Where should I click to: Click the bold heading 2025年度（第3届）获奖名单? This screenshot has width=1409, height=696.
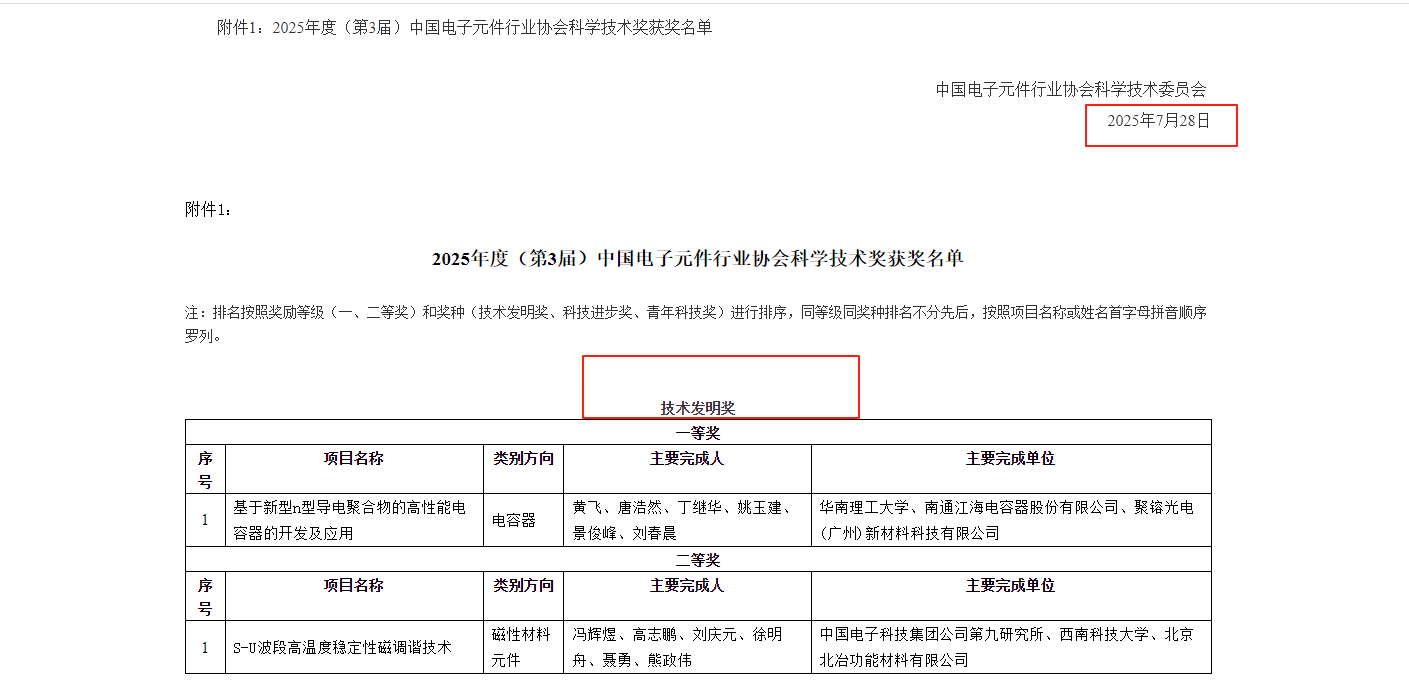tap(698, 259)
